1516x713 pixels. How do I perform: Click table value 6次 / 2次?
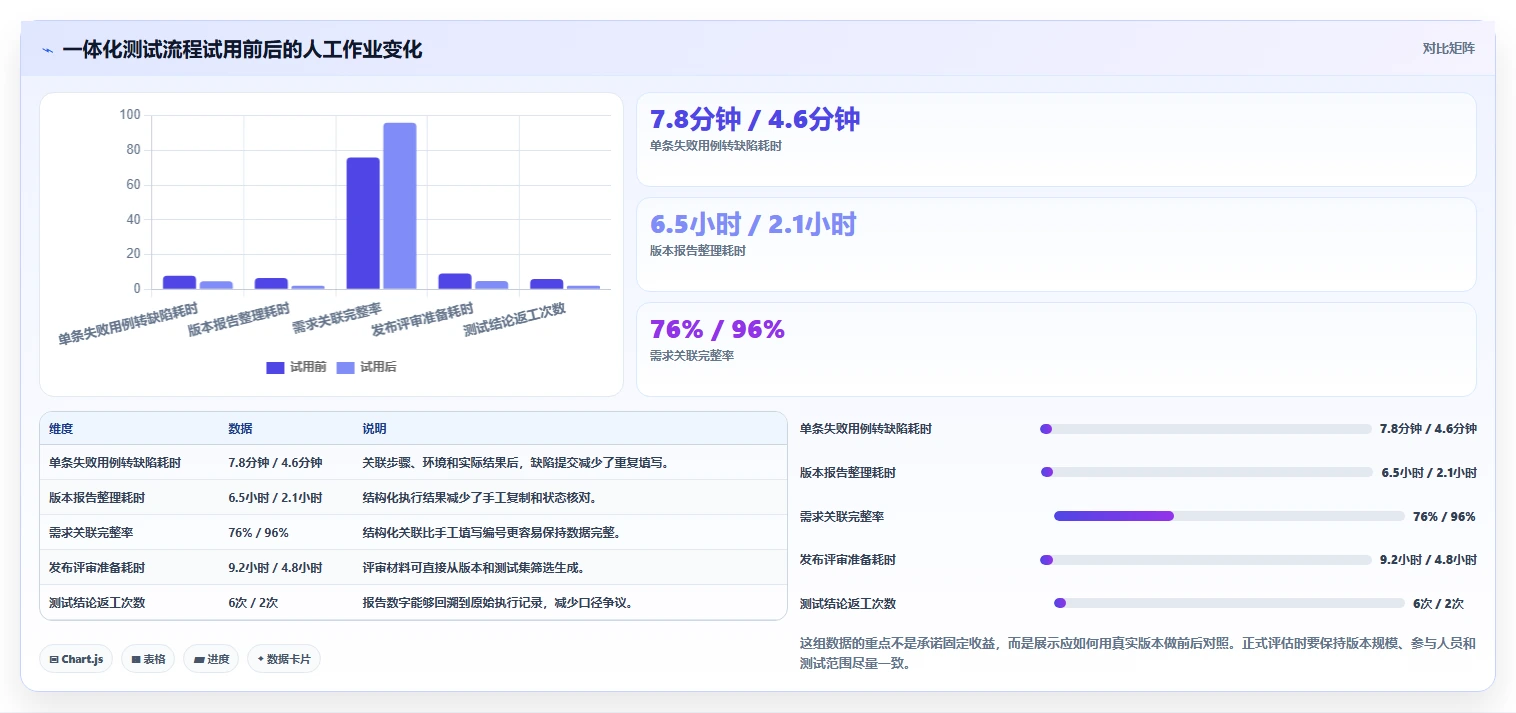253,602
